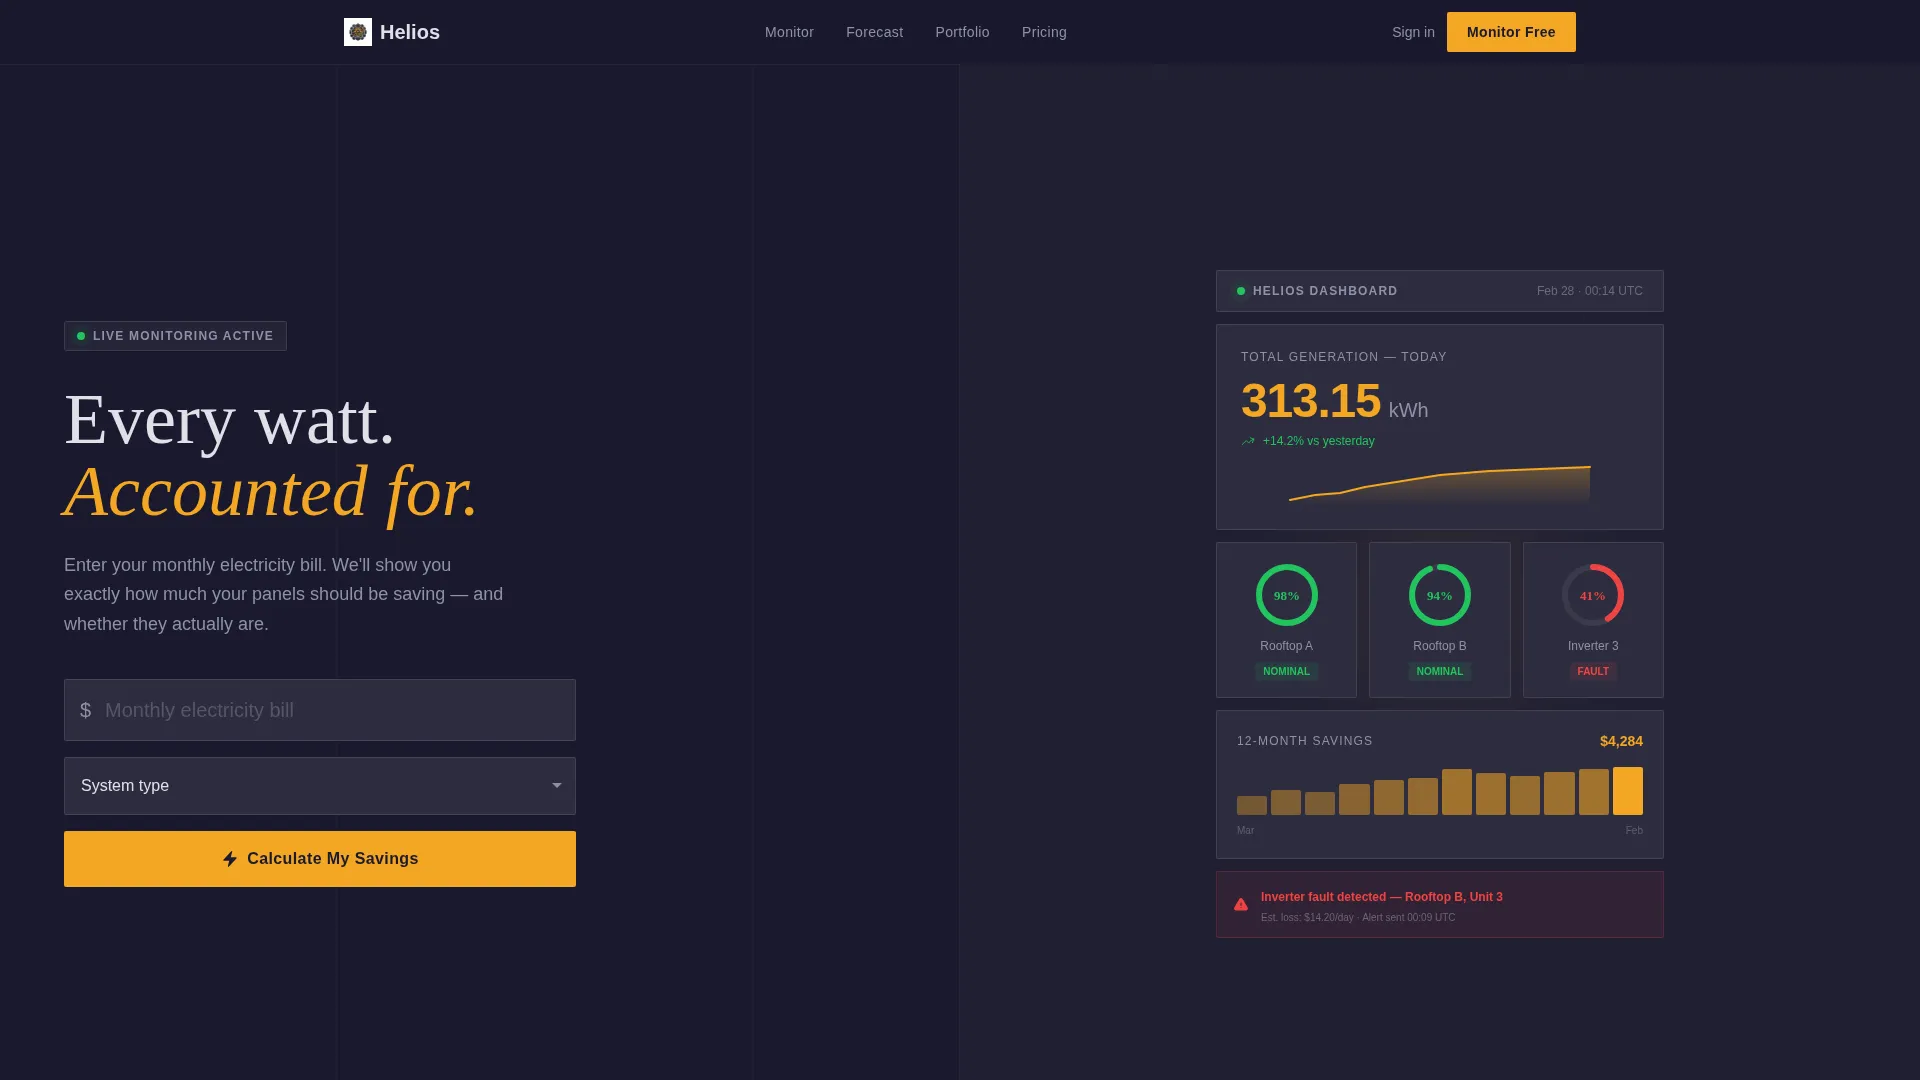Click the HELIOS DASHBOARD title text
Image resolution: width=1920 pixels, height=1080 pixels.
tap(1325, 291)
